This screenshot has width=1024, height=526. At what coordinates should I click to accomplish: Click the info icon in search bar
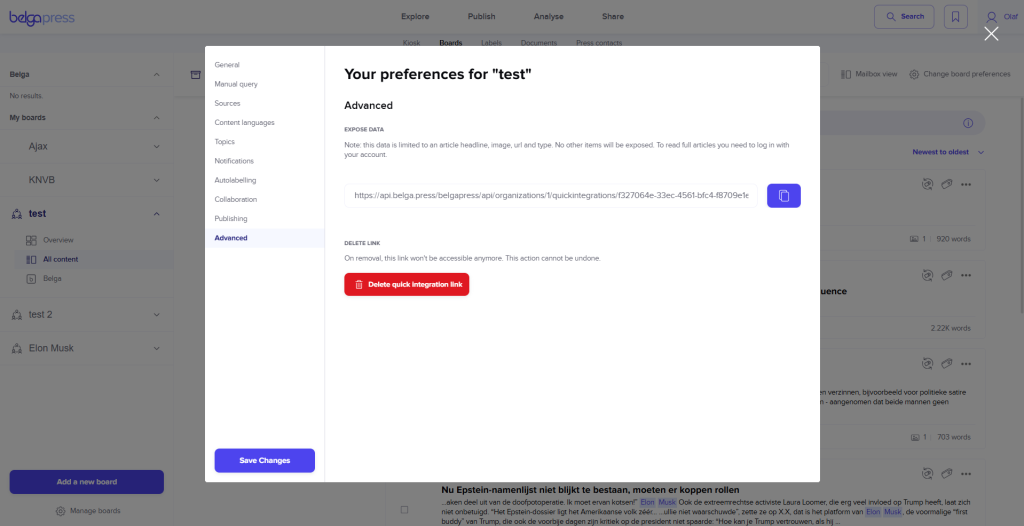[968, 123]
